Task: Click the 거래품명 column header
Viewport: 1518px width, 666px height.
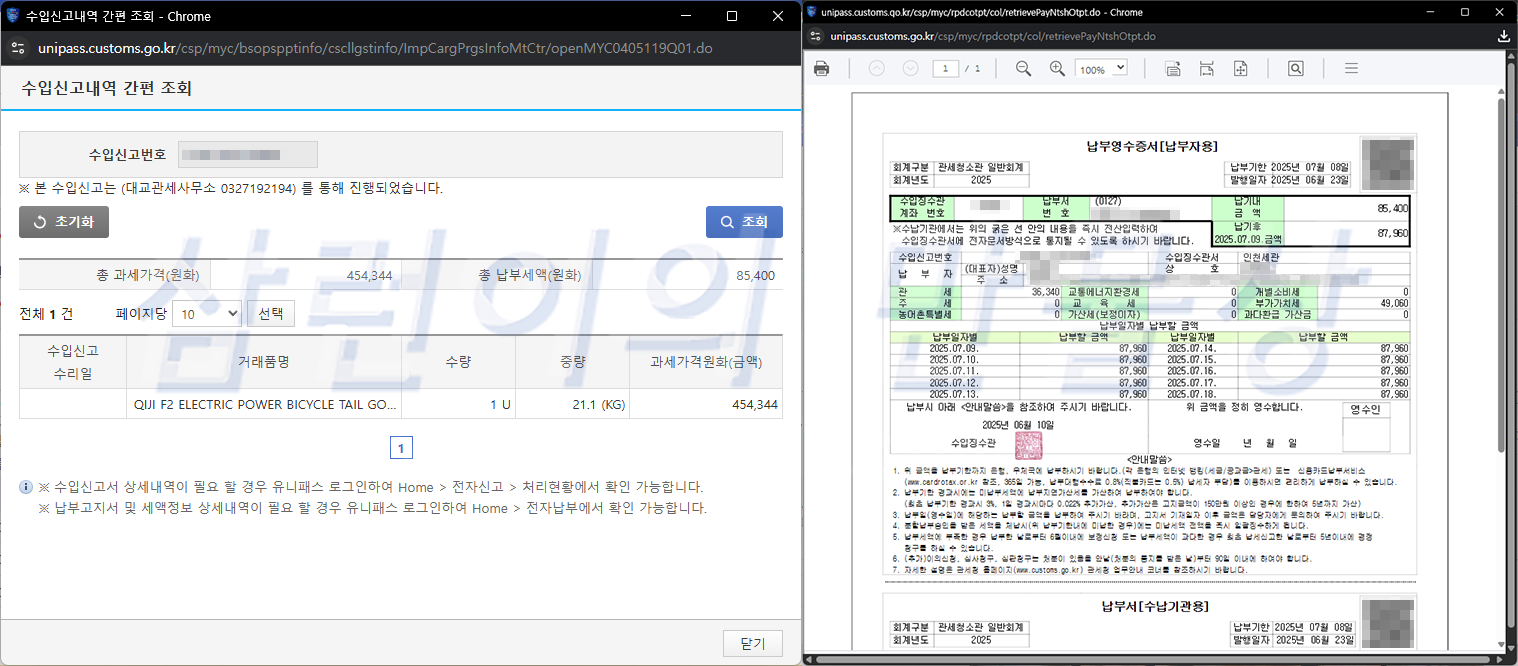Action: pos(264,362)
